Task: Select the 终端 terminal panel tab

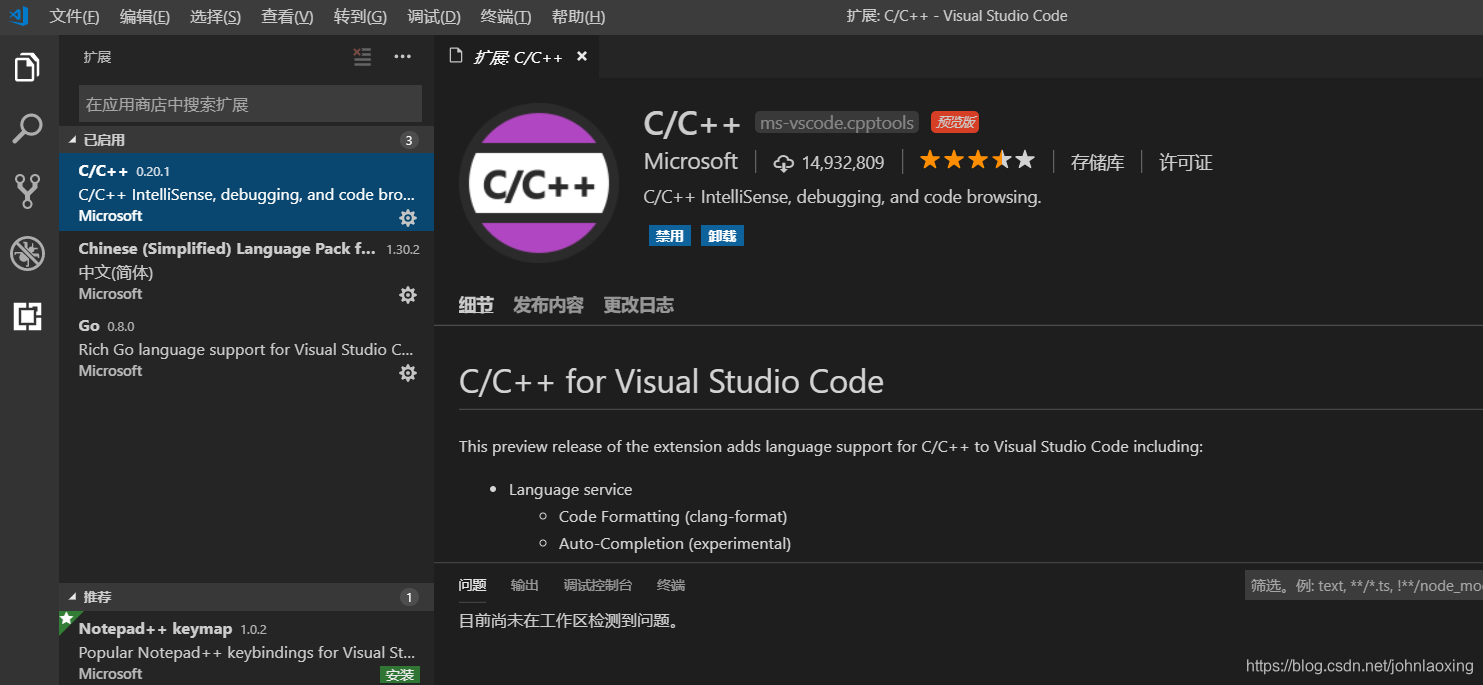Action: 671,585
